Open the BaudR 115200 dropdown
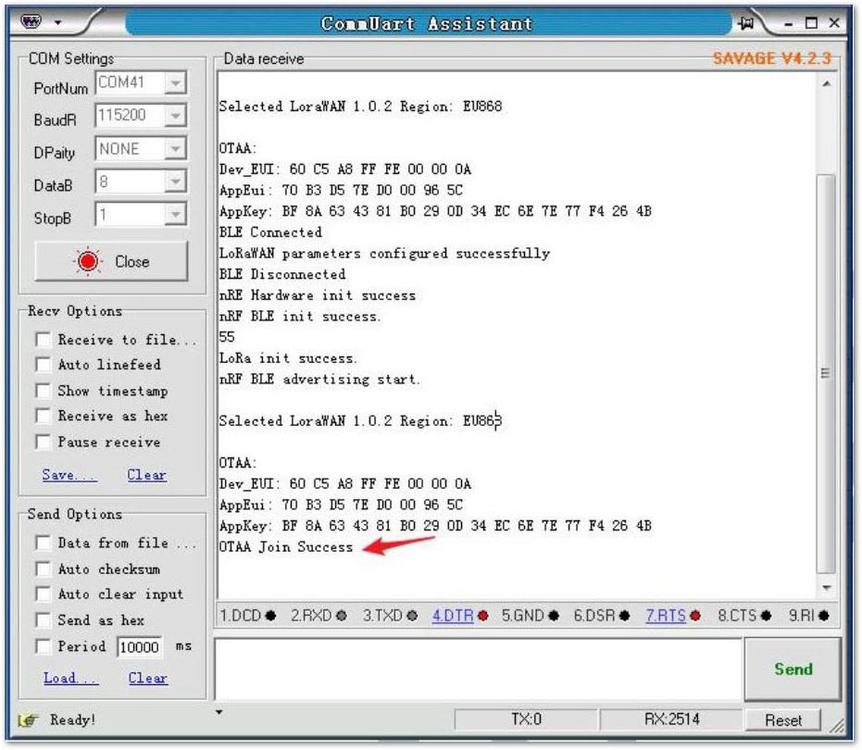Screen dimensions: 862x750 pos(175,115)
